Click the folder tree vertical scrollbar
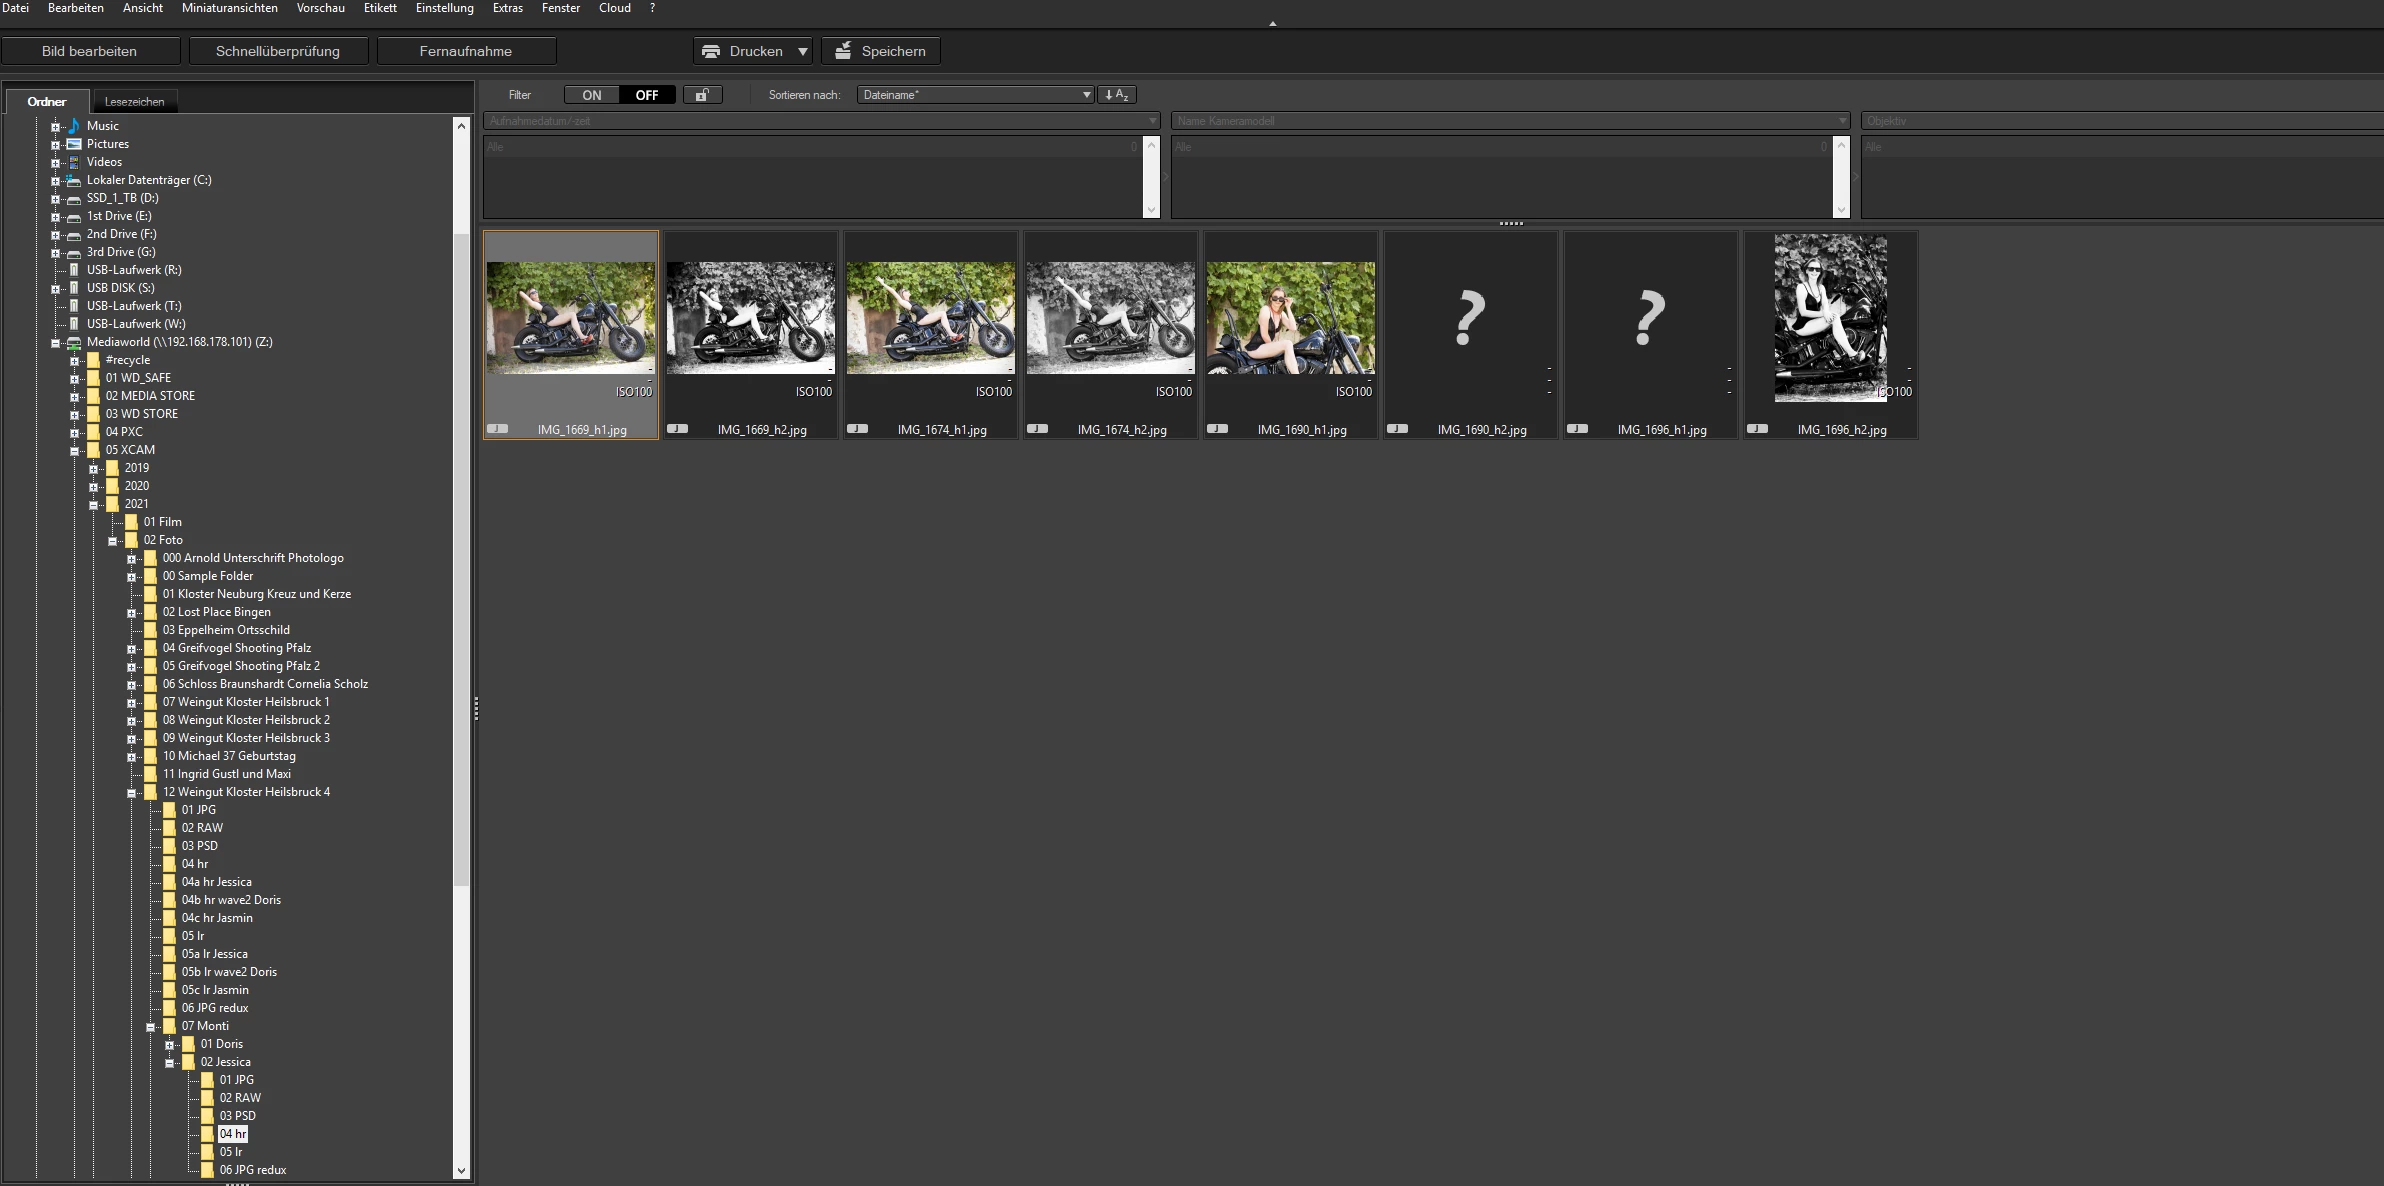Viewport: 2384px width, 1186px height. point(461,560)
